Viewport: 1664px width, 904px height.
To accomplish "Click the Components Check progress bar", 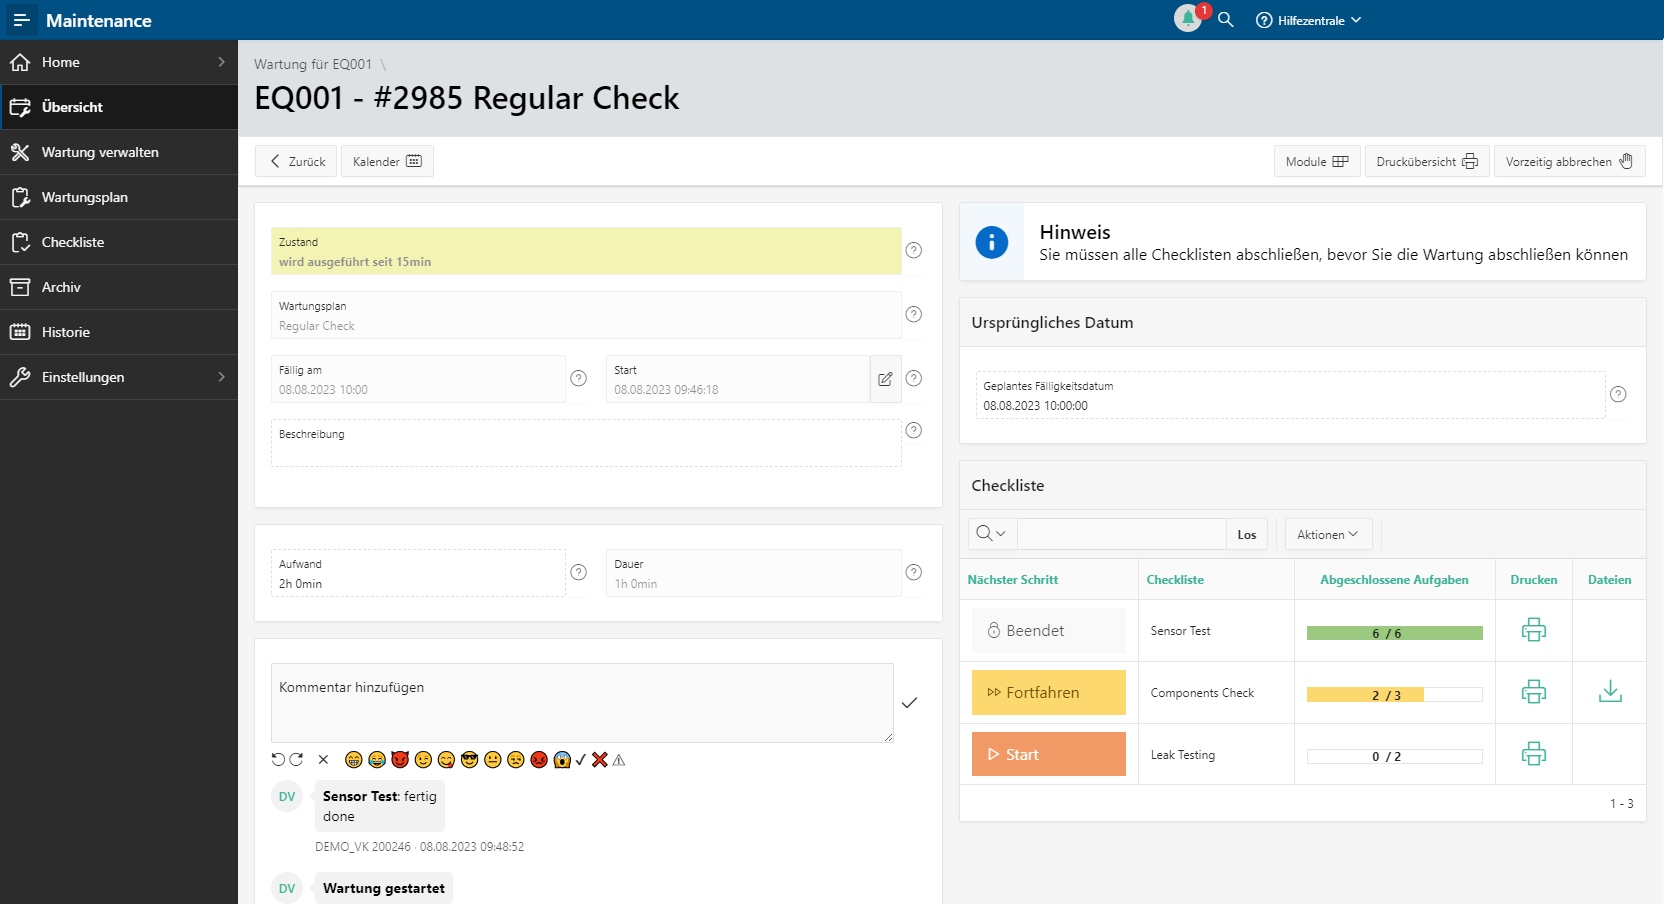I will 1394,694.
